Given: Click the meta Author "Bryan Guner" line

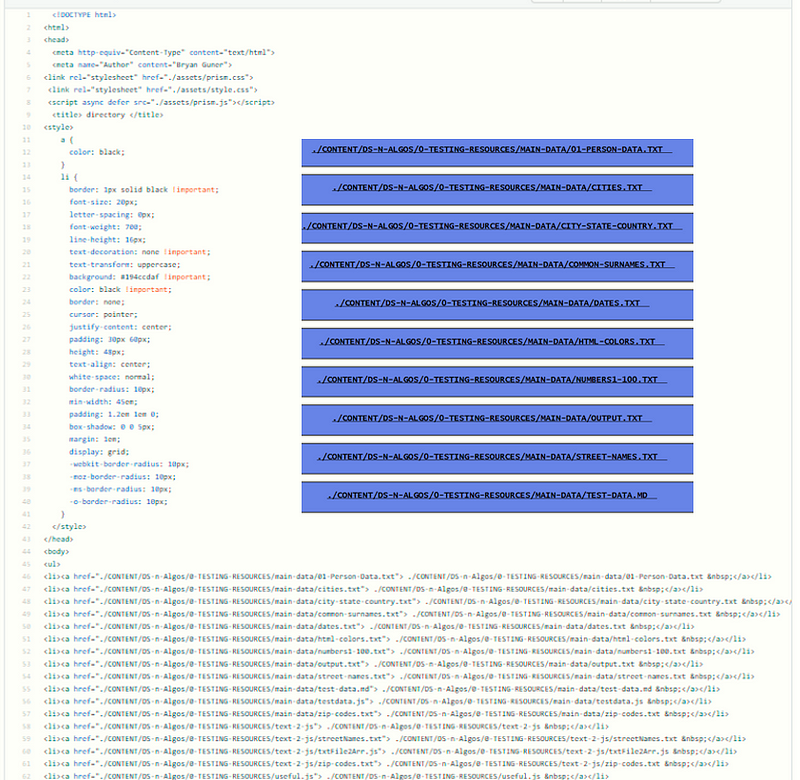Looking at the screenshot, I should click(142, 65).
